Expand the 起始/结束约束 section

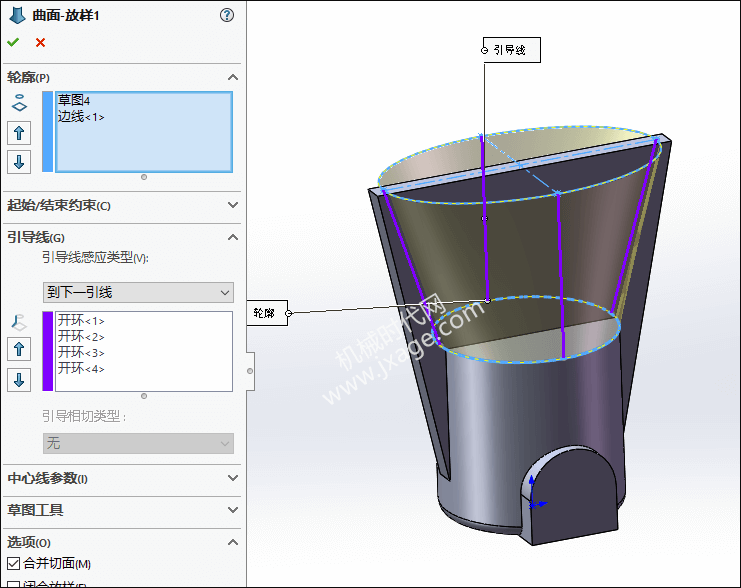(x=232, y=206)
